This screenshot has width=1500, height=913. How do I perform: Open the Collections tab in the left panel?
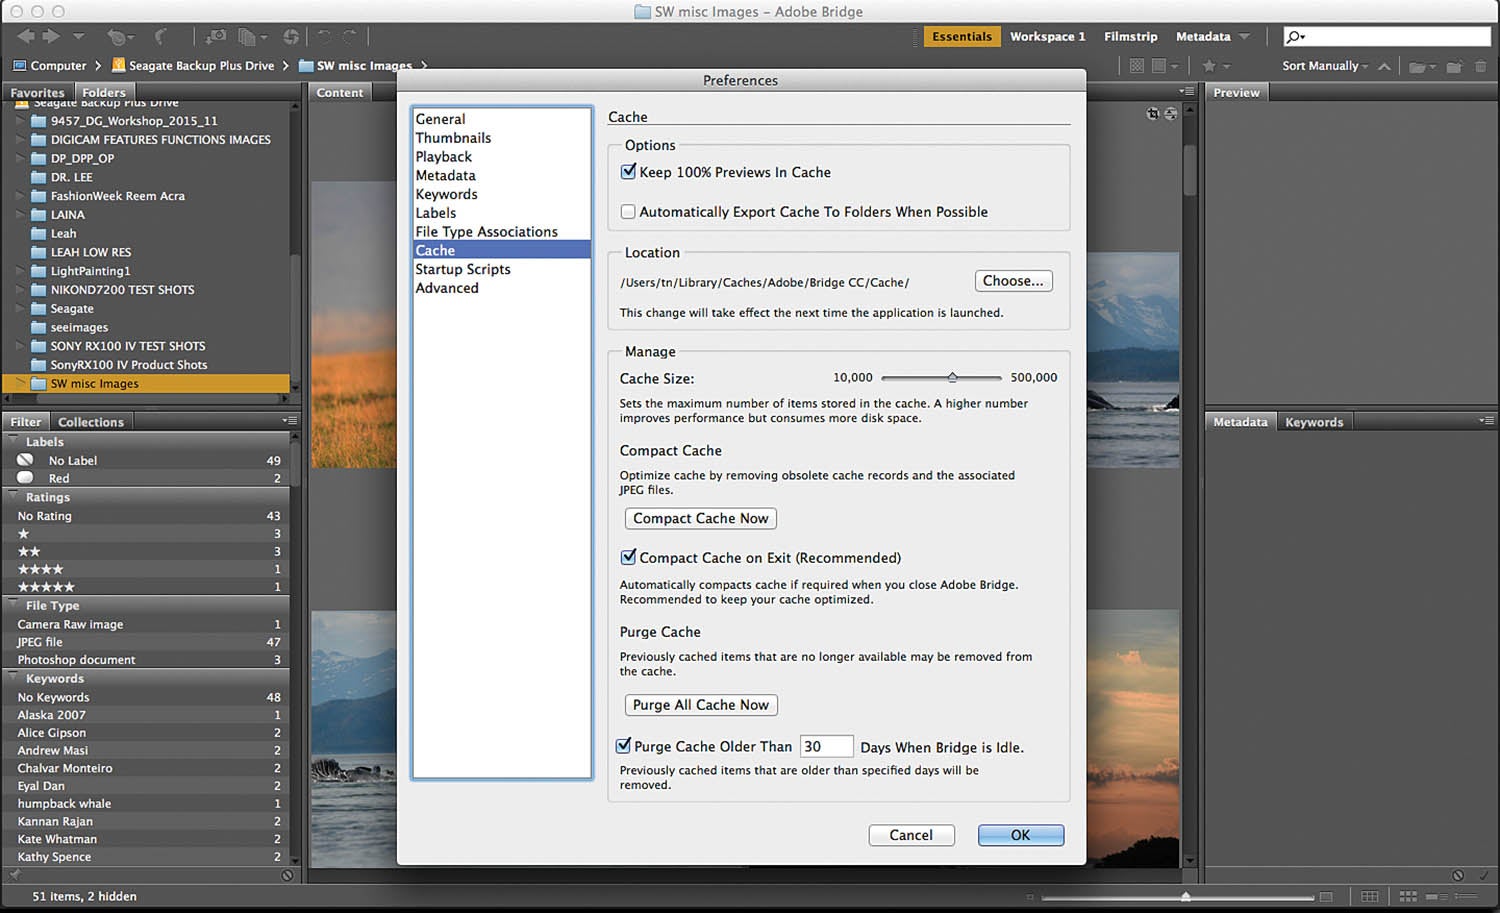(91, 421)
